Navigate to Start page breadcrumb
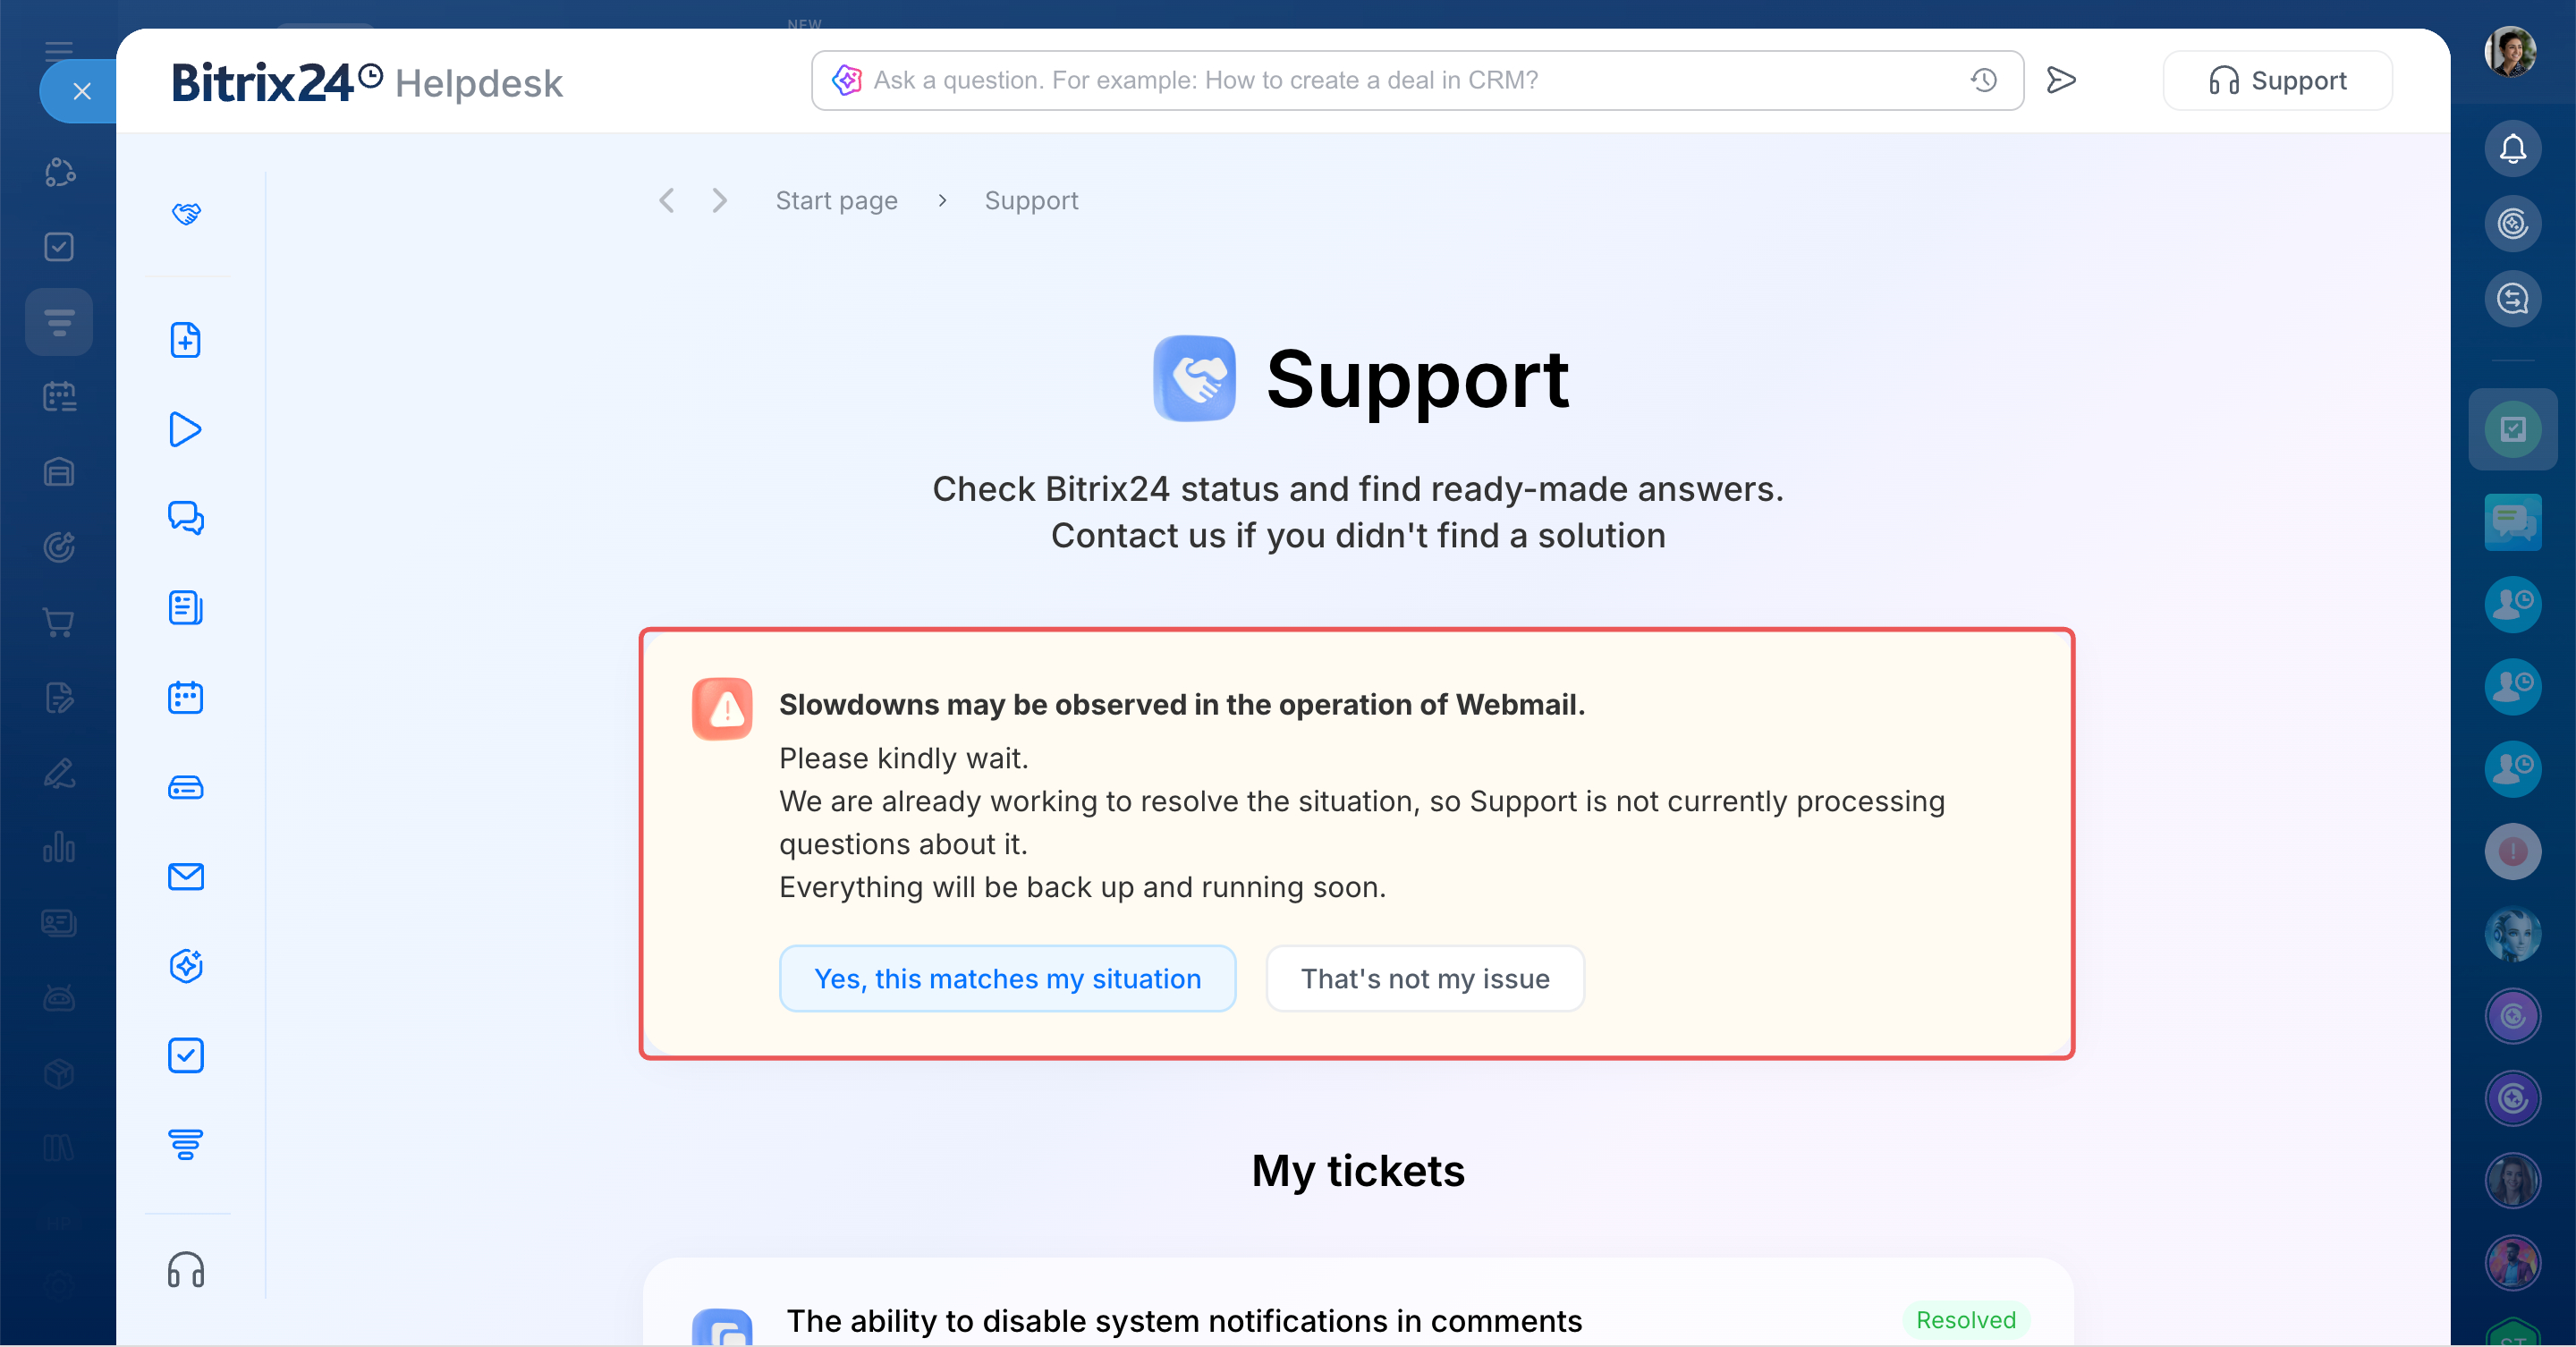This screenshot has width=2576, height=1347. (x=836, y=201)
